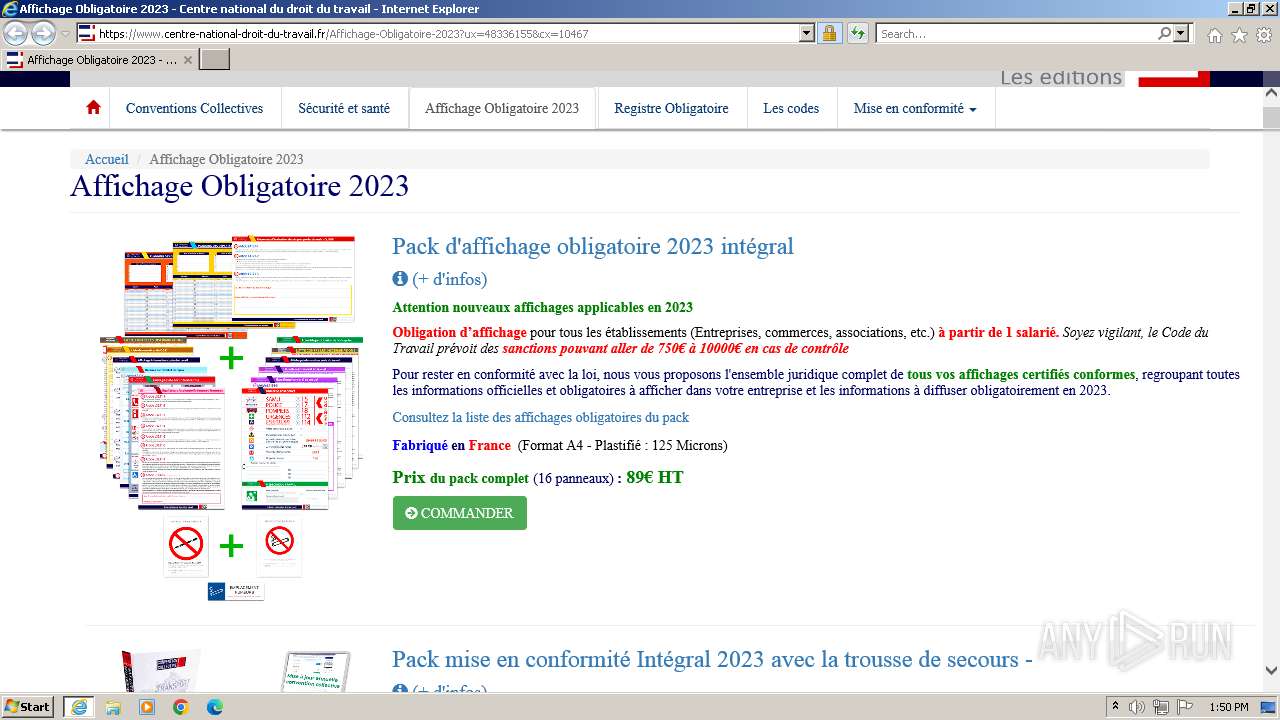The height and width of the screenshot is (720, 1280).
Task: Click the page scrollbar up arrow
Action: point(1271,93)
